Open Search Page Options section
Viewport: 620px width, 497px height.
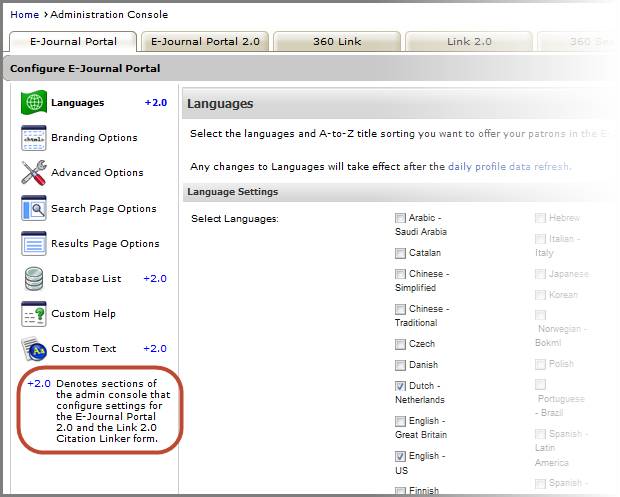pos(104,208)
